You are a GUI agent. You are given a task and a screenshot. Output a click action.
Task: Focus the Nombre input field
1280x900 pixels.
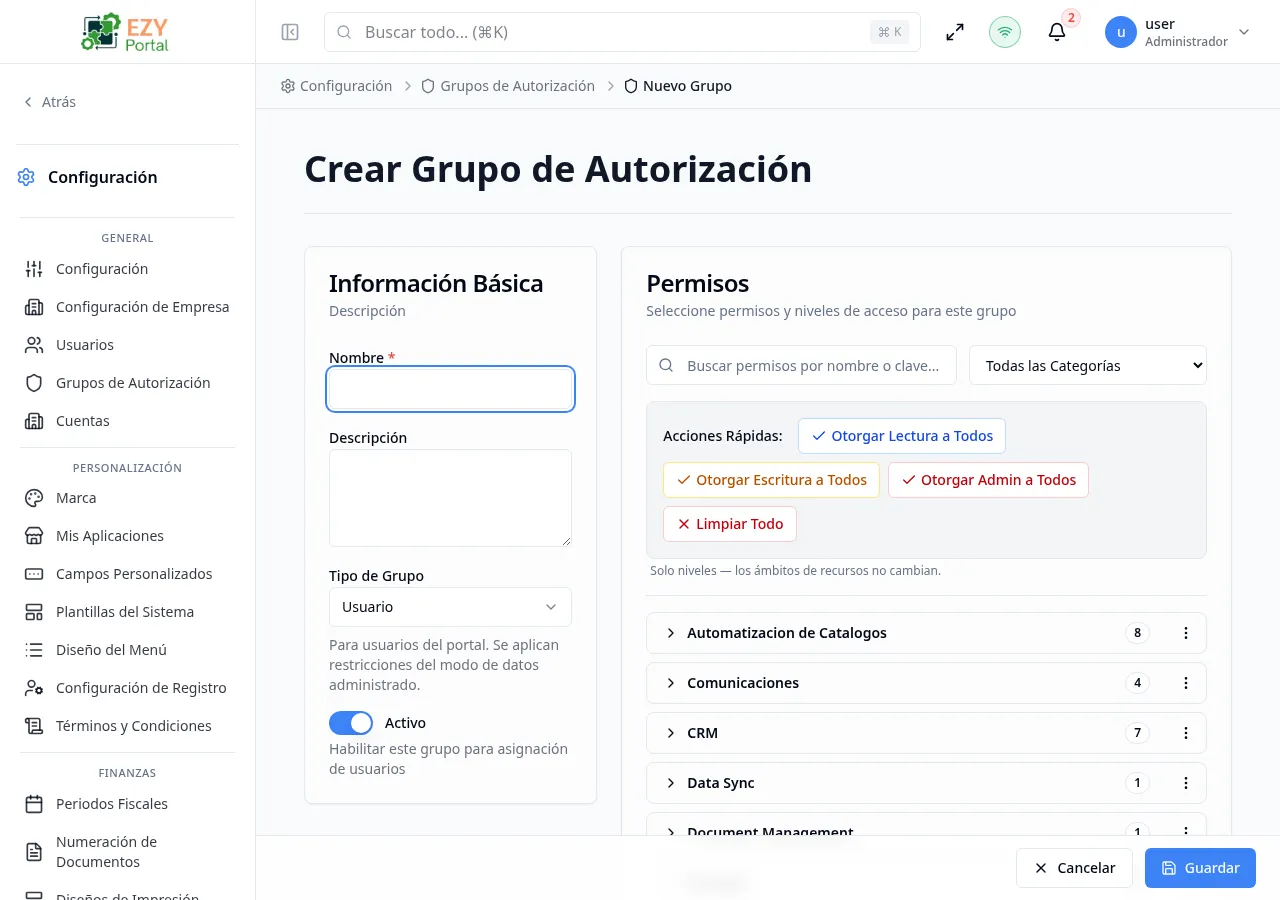[x=450, y=389]
